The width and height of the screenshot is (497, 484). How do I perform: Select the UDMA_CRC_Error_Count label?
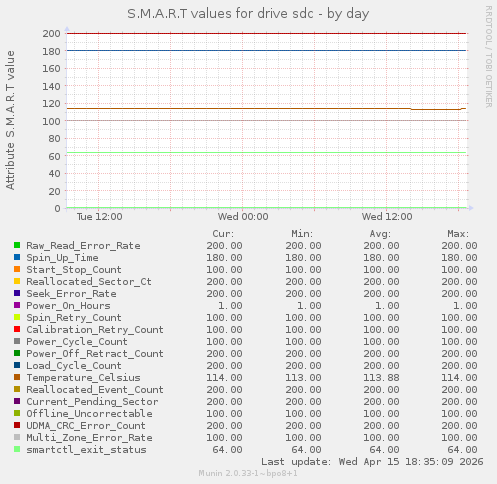pyautogui.click(x=86, y=426)
